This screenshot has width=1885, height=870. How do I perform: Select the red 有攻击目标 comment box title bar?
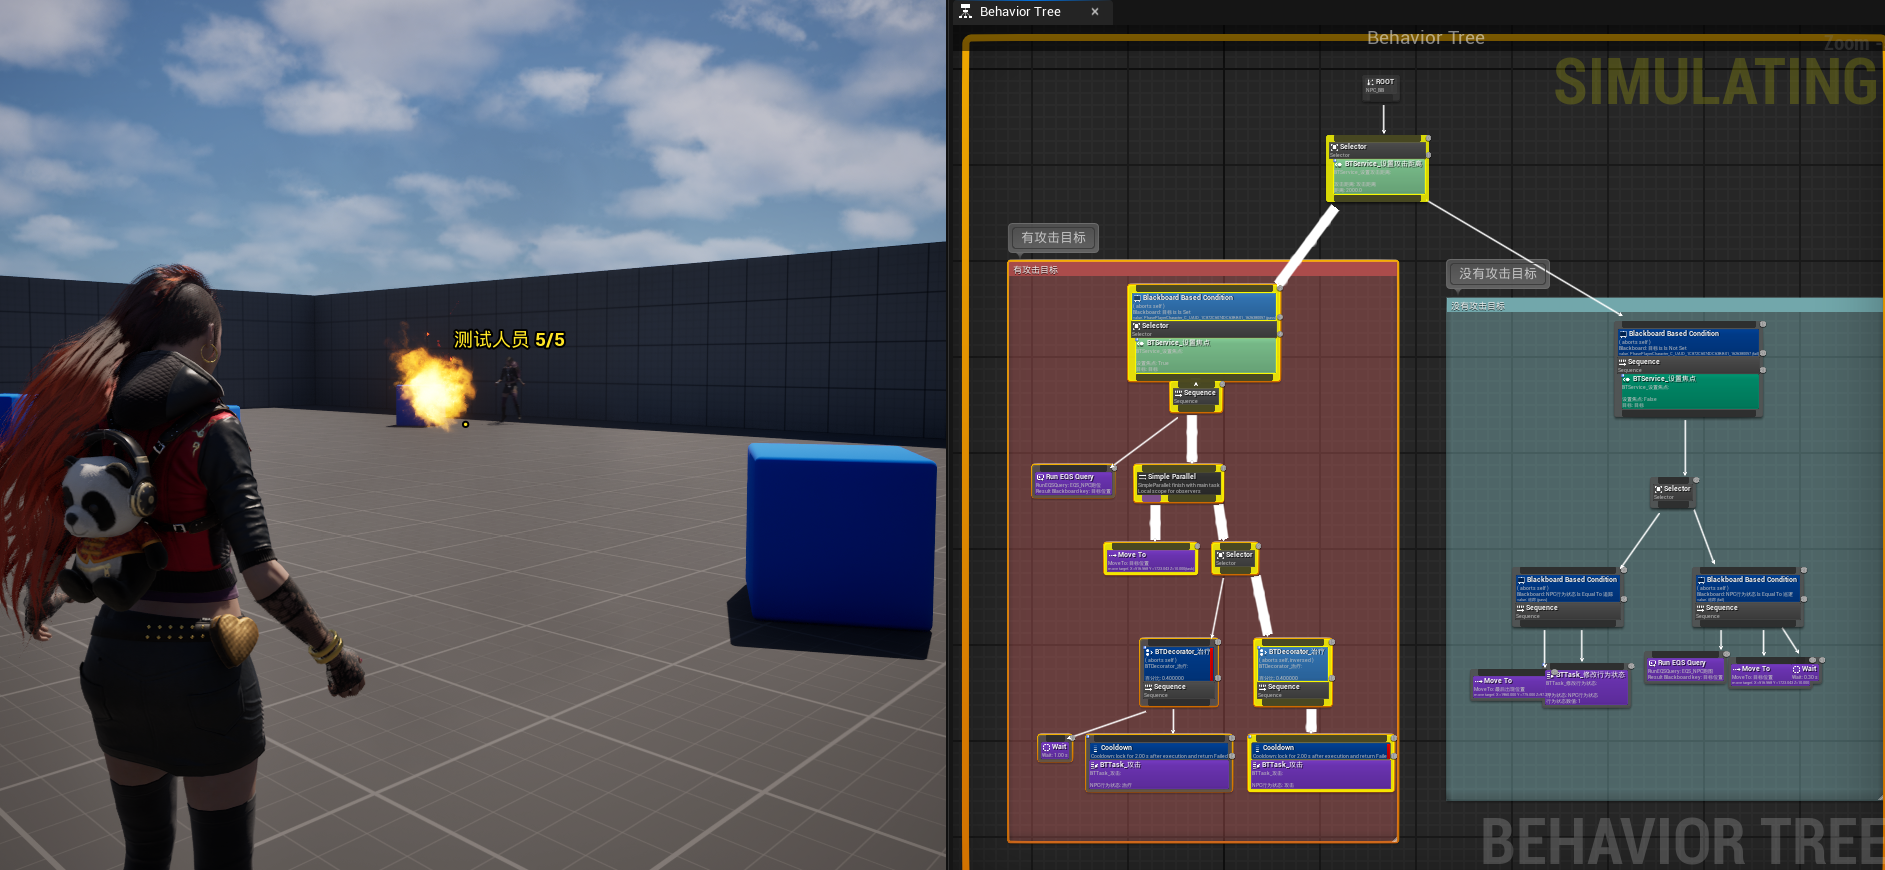point(1202,269)
